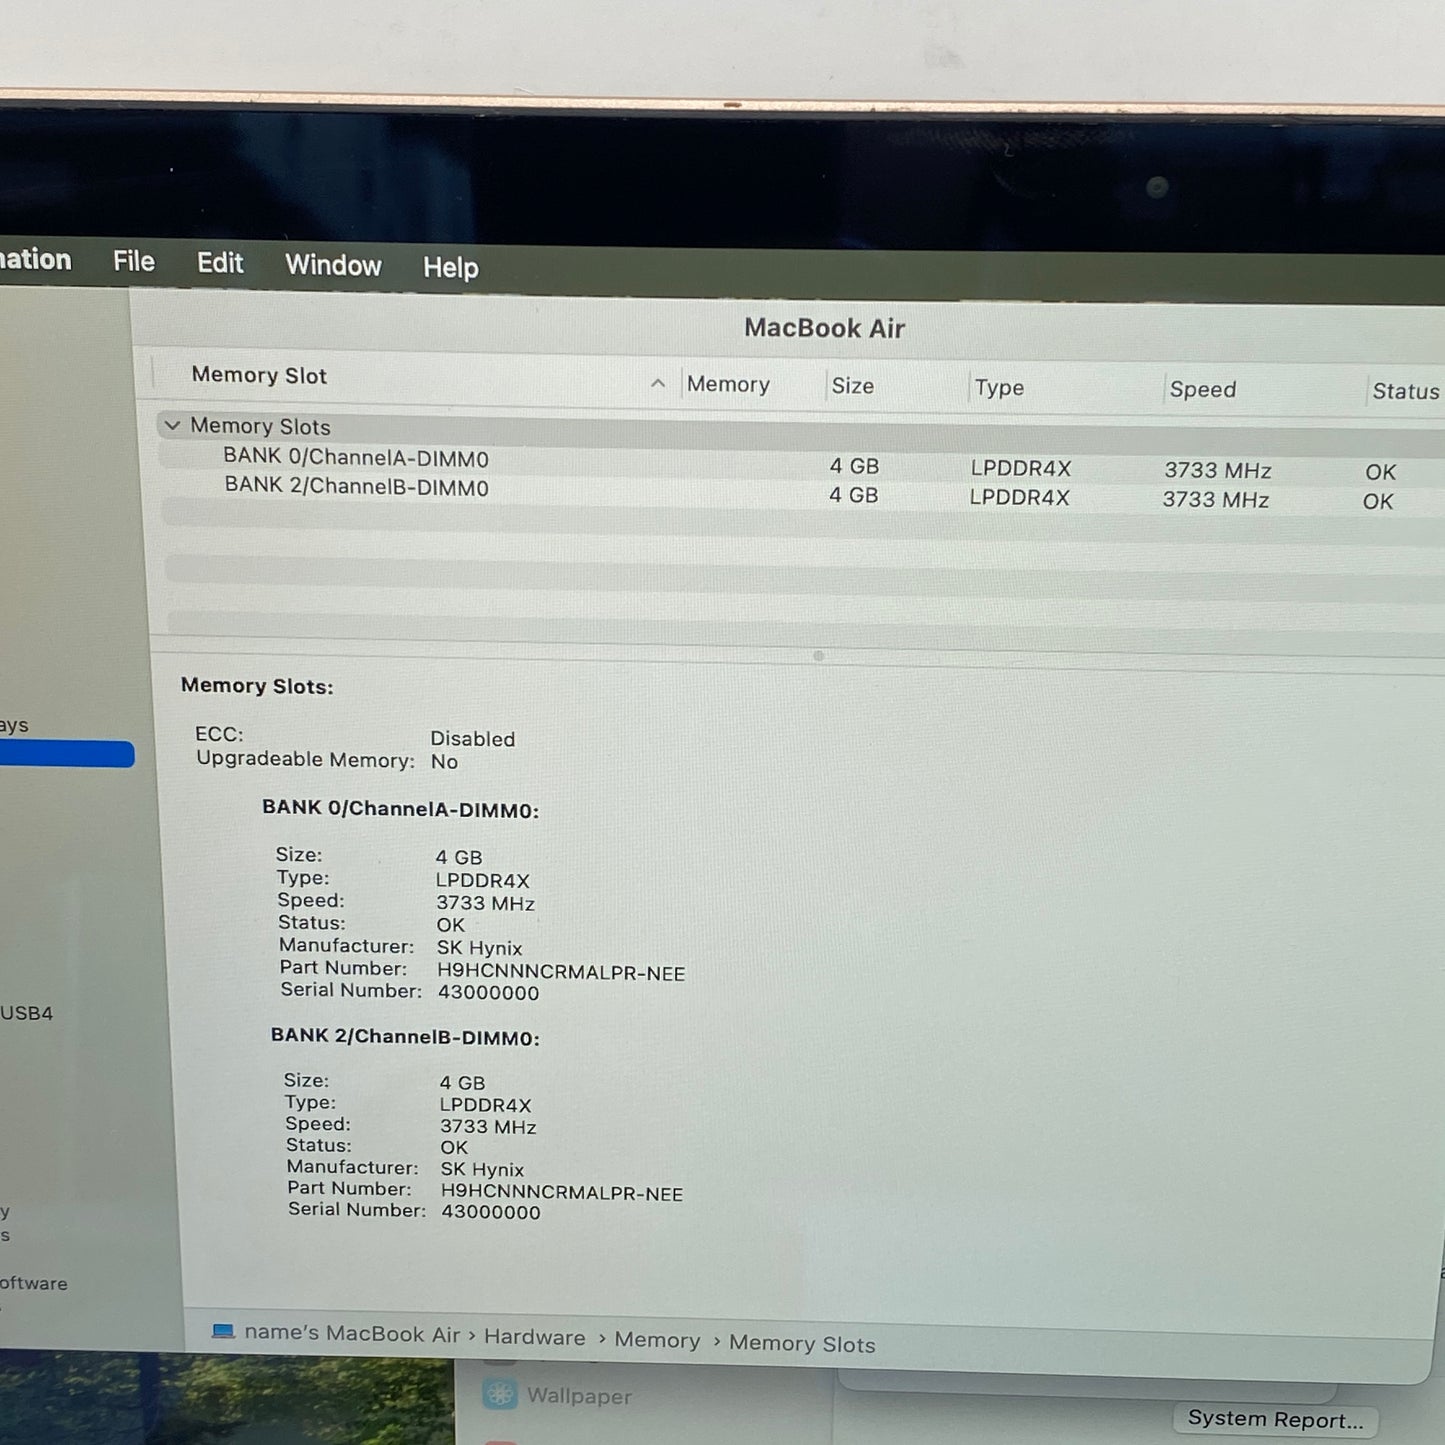Click OK status in BANK 0 row
Viewport: 1445px width, 1445px height.
[x=1380, y=472]
